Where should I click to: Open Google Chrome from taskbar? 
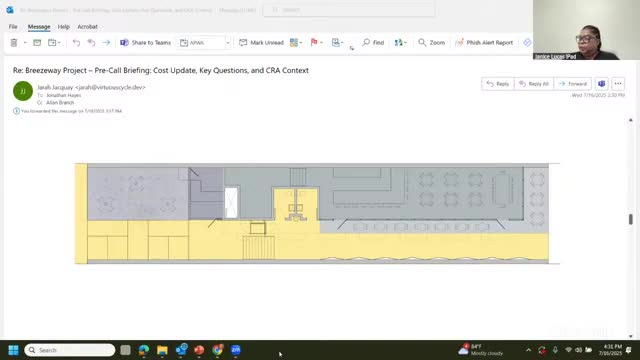(x=218, y=350)
